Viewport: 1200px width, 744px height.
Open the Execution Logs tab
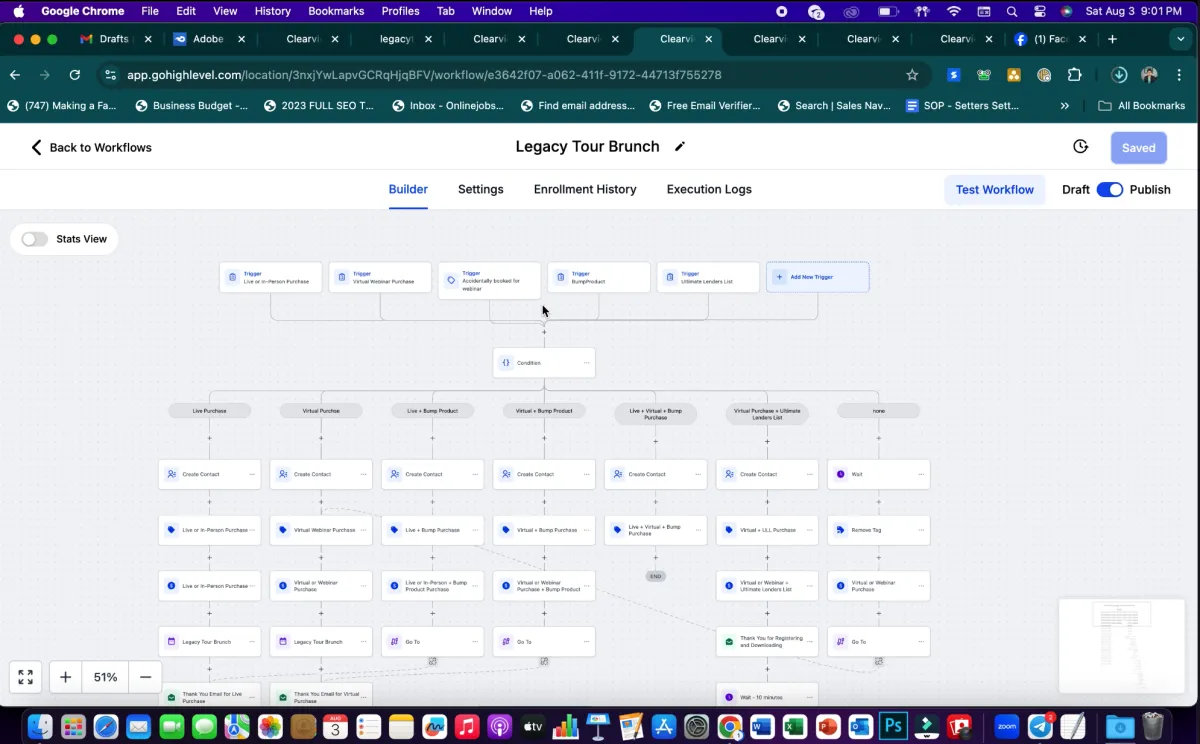(709, 189)
